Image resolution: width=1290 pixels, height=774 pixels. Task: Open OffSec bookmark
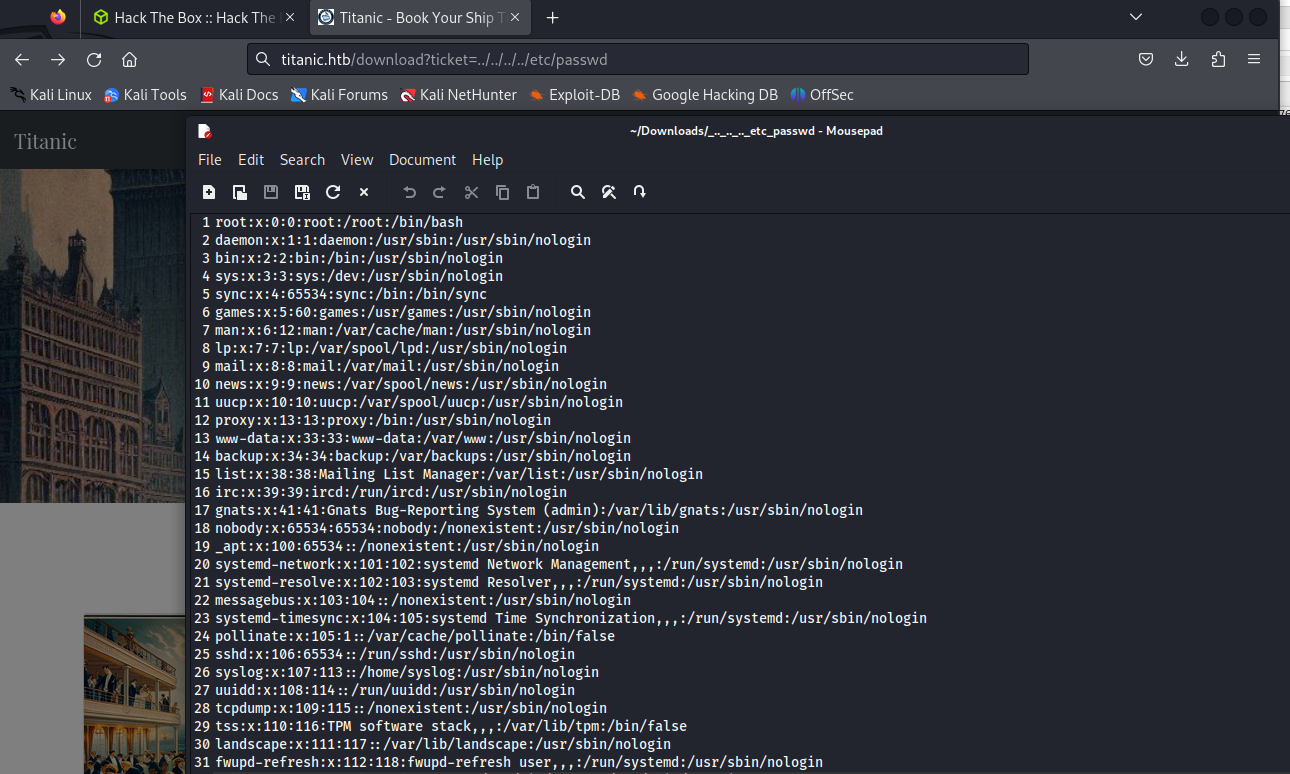click(x=822, y=95)
